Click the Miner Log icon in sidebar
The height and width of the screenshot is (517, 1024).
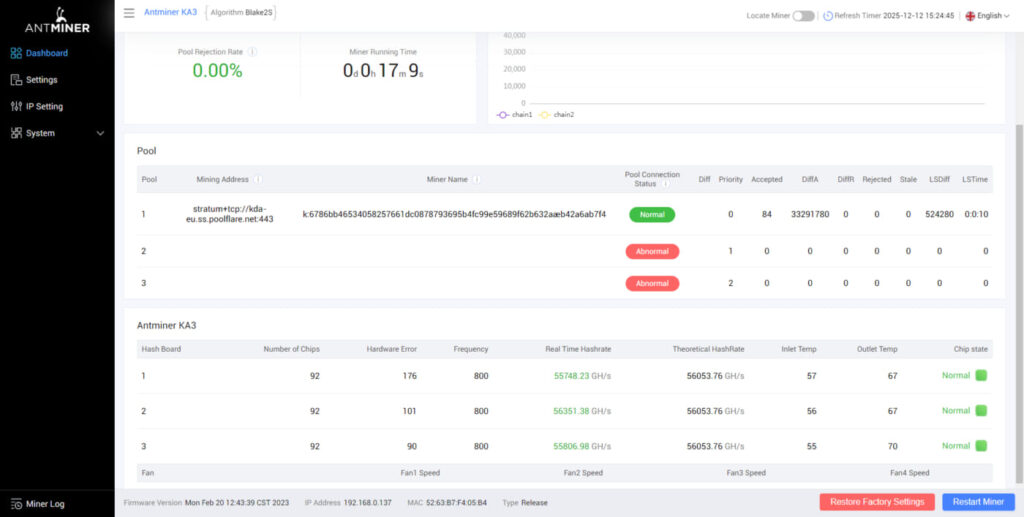16,504
